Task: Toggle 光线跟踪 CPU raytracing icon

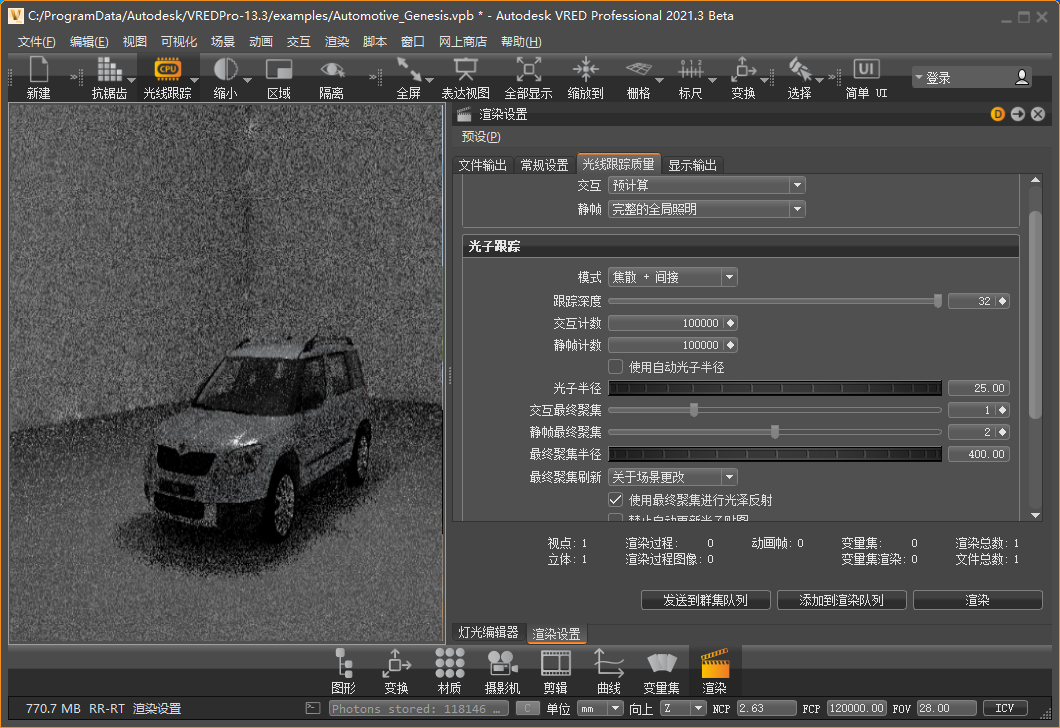Action: pos(167,70)
